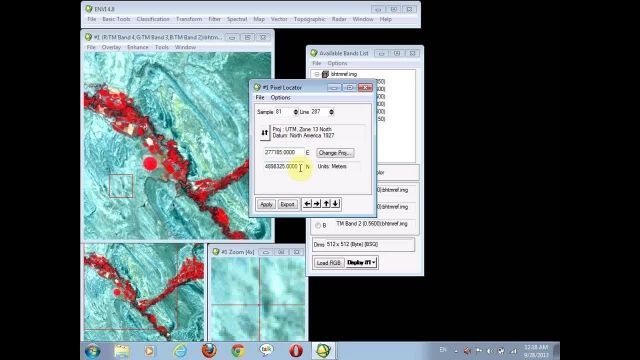
Task: Open the Vector menu
Action: (x=279, y=19)
